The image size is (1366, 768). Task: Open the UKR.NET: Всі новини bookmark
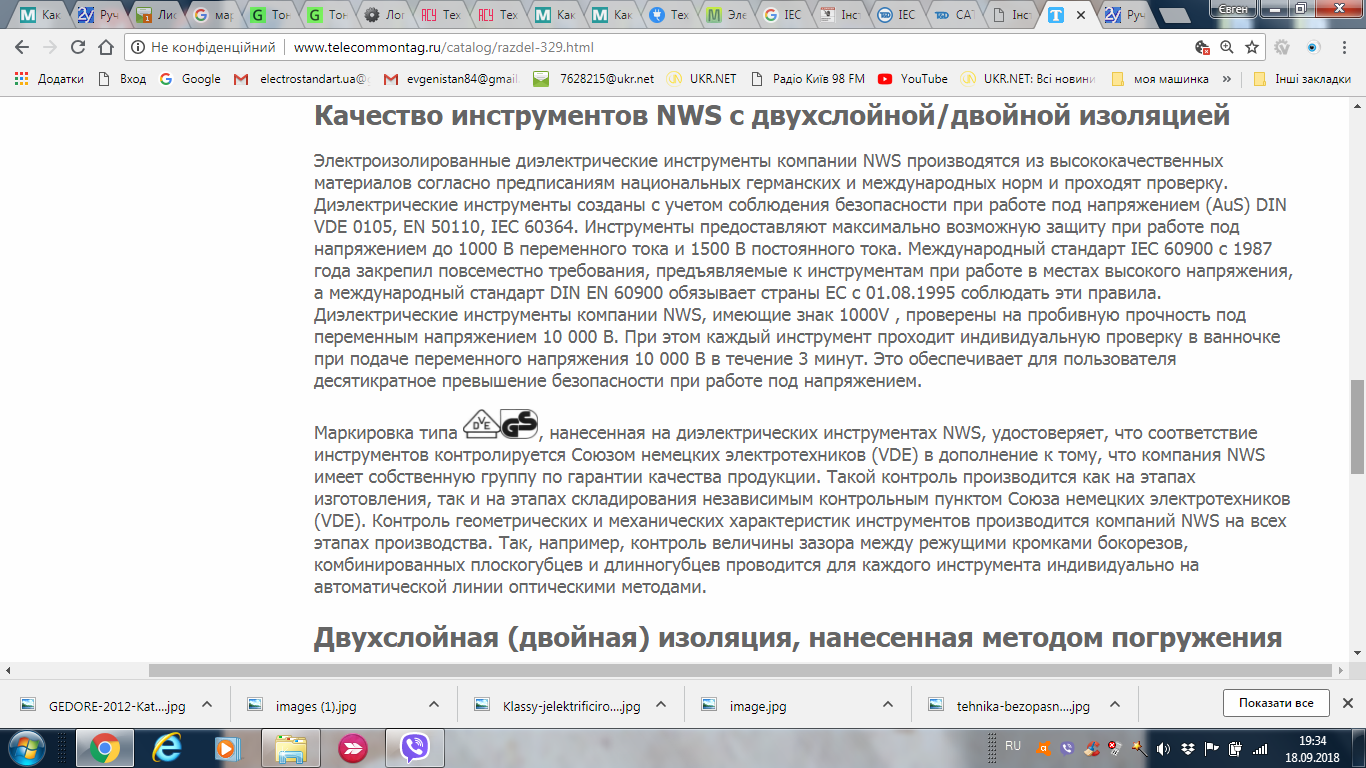(1028, 79)
